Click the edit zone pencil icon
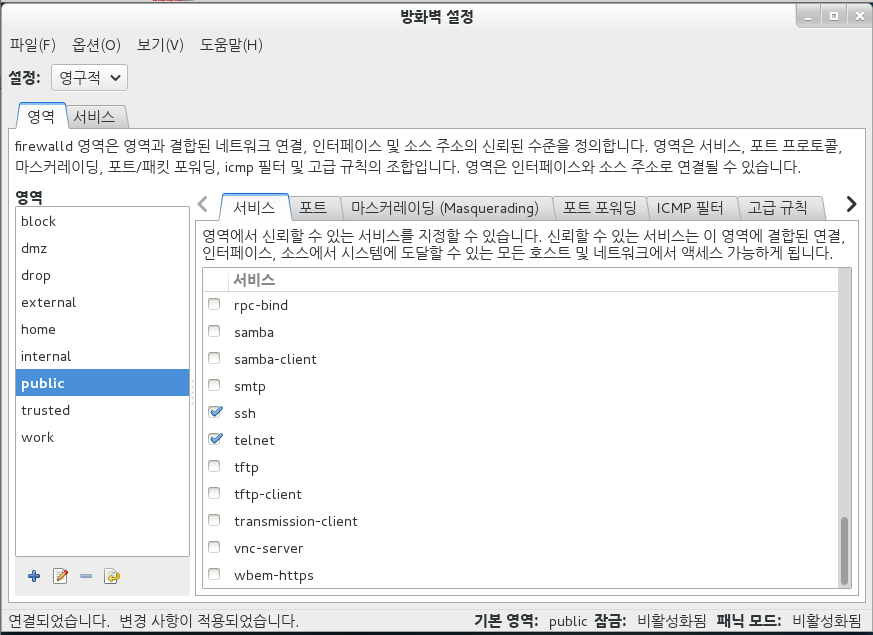The width and height of the screenshot is (873, 635). 60,576
